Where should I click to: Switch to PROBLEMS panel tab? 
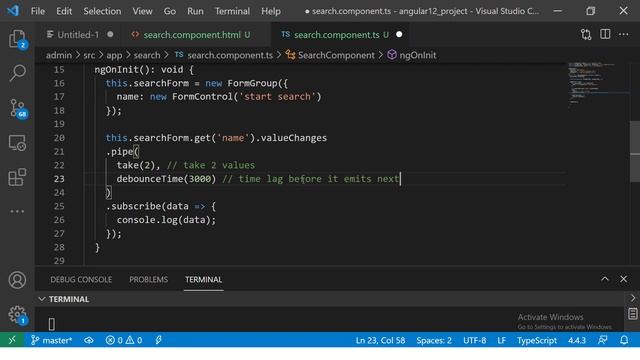[149, 280]
